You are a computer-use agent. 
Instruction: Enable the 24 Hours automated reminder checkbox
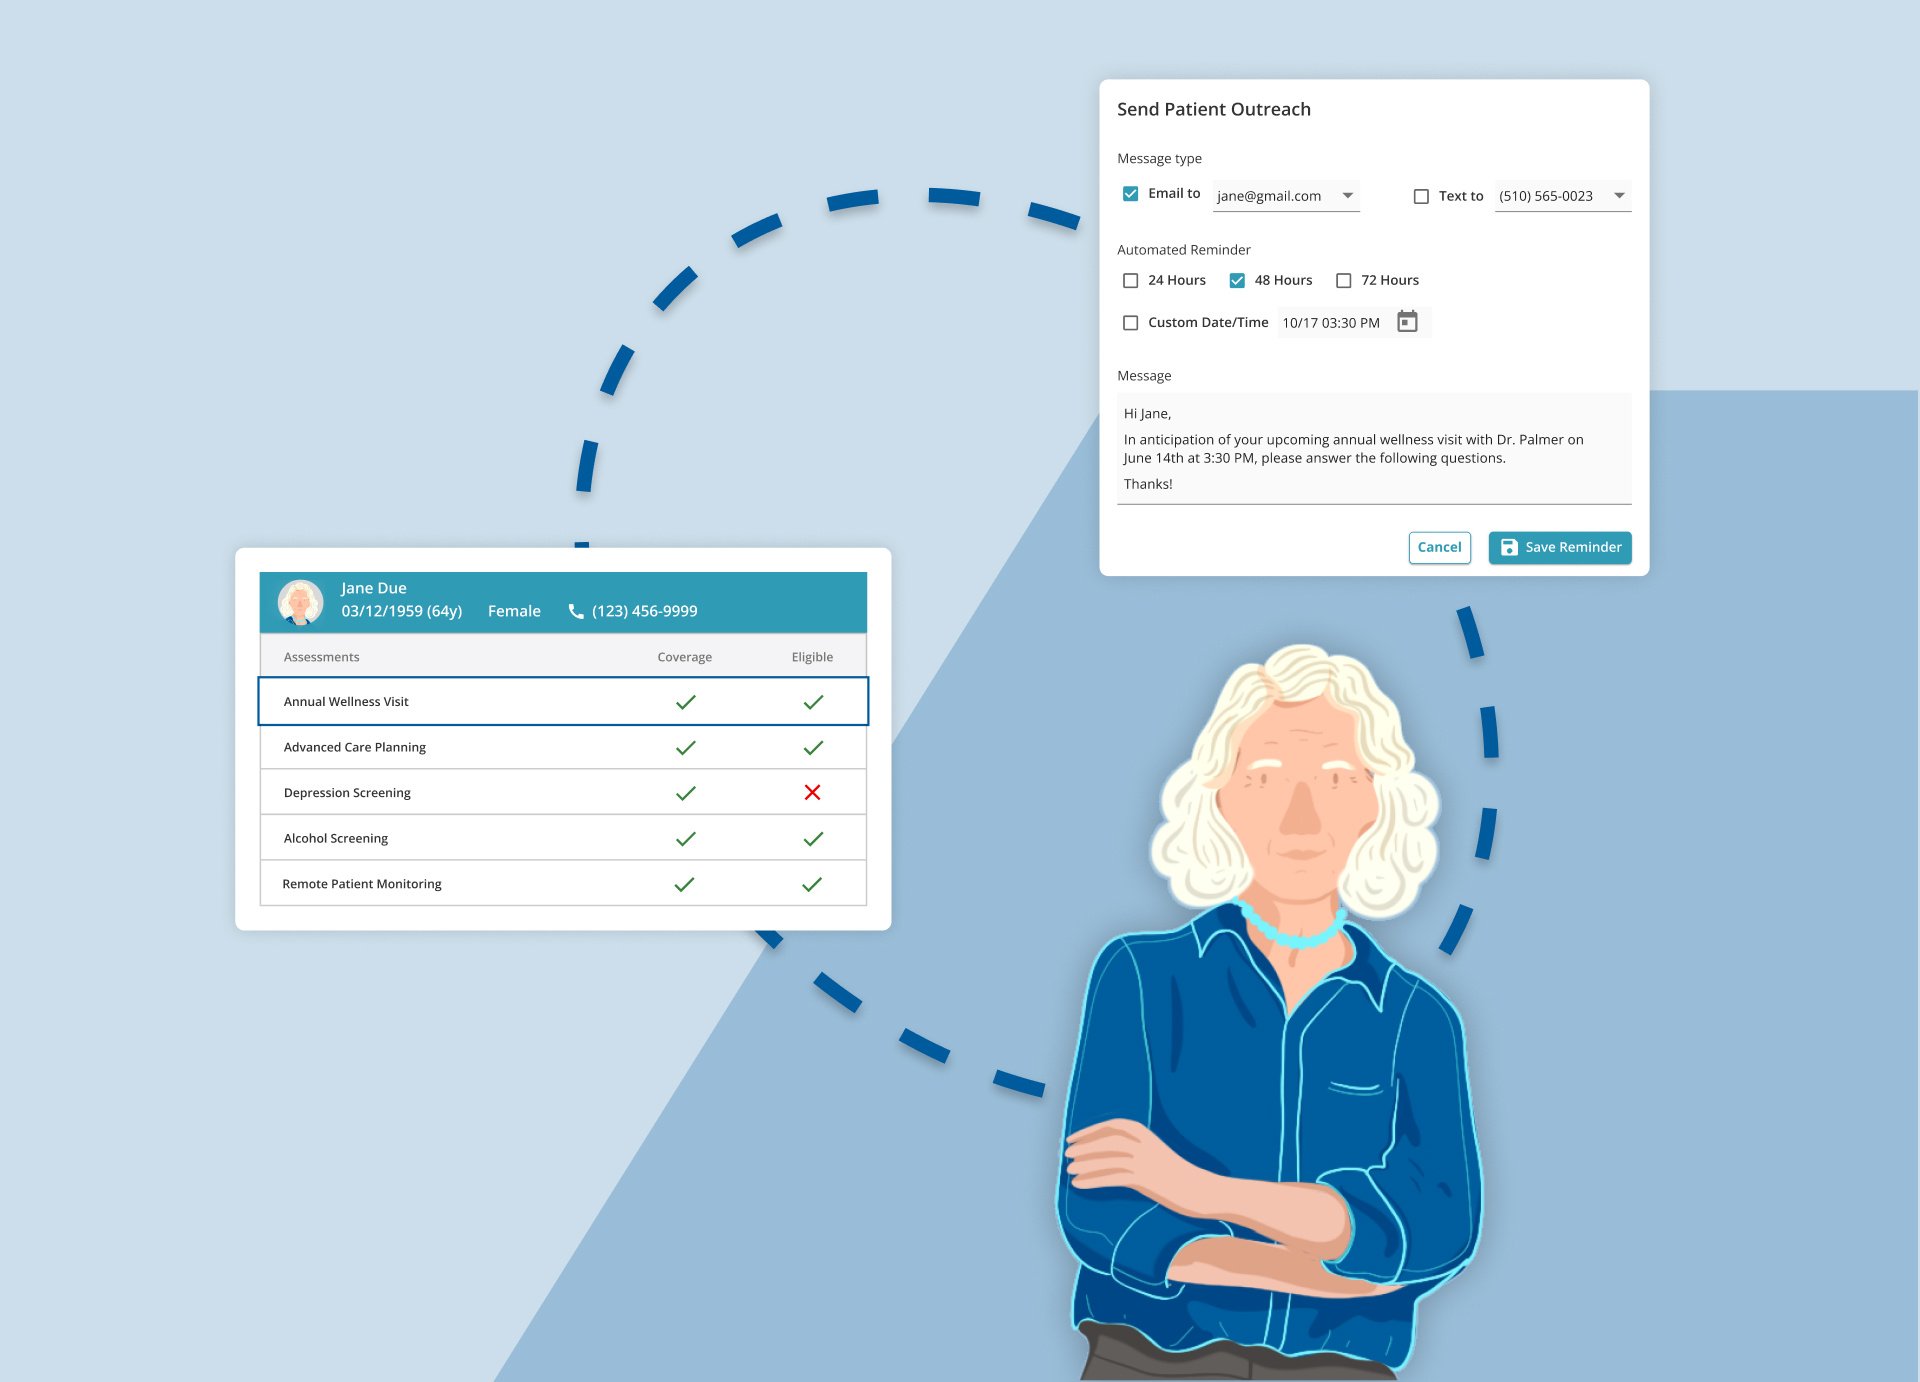point(1130,279)
